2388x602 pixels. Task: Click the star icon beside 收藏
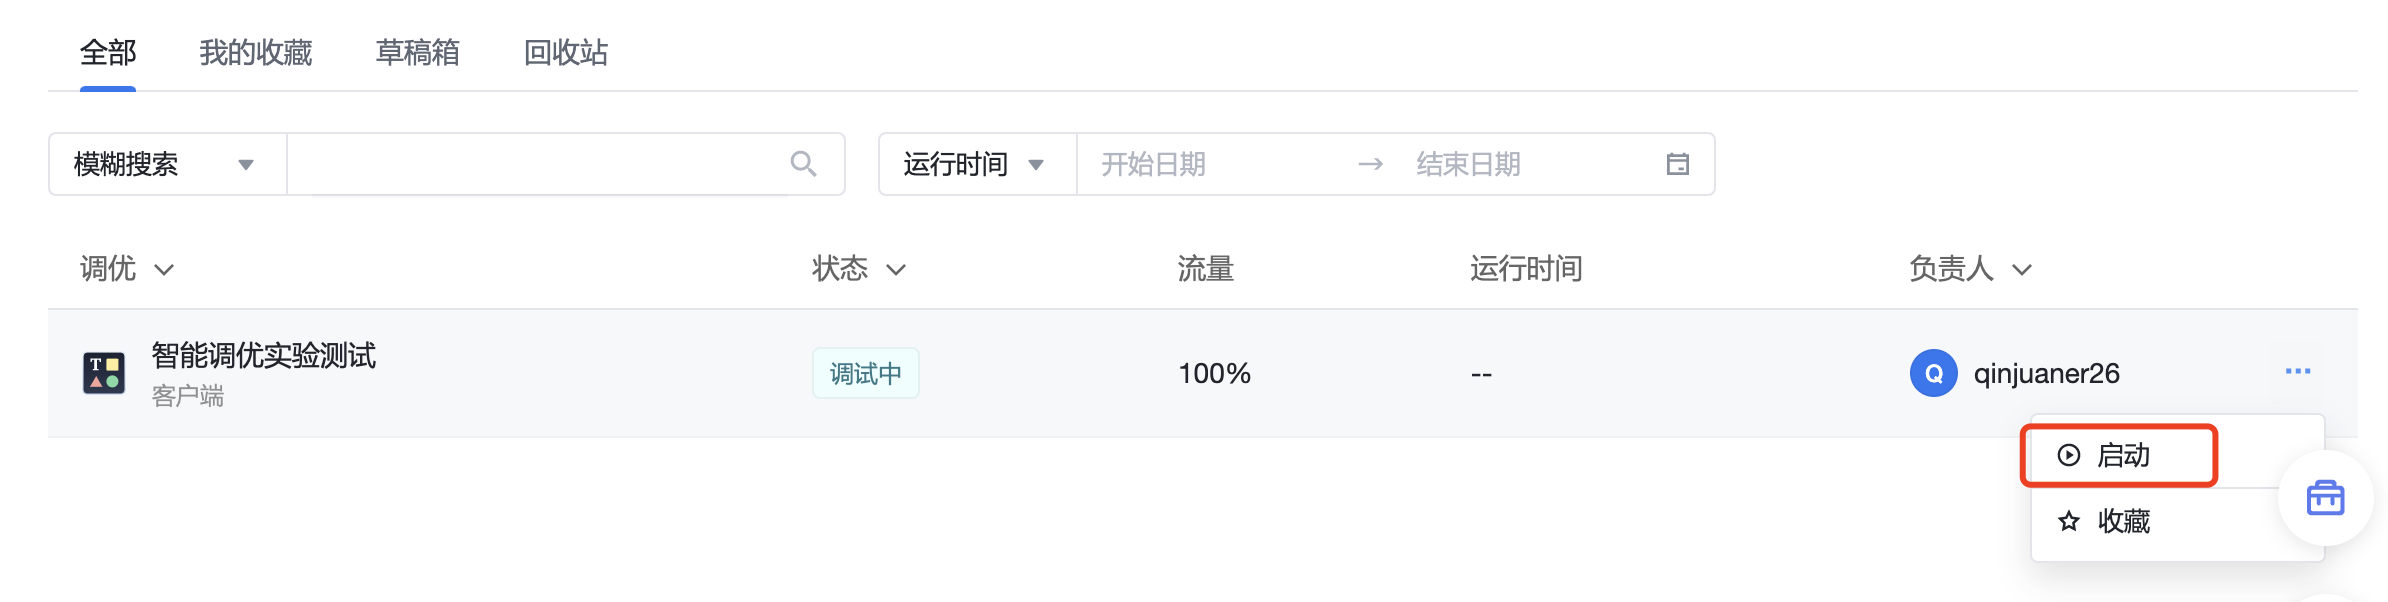[2069, 521]
